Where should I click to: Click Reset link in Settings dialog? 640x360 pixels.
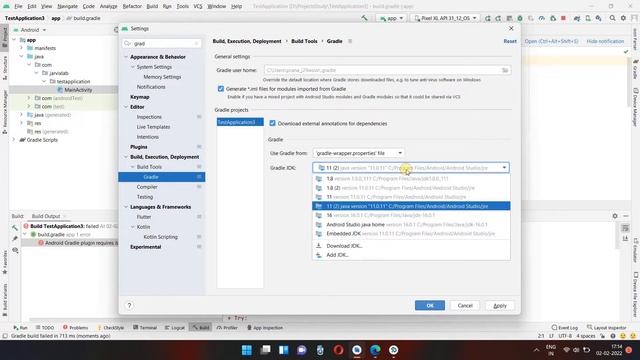510,41
